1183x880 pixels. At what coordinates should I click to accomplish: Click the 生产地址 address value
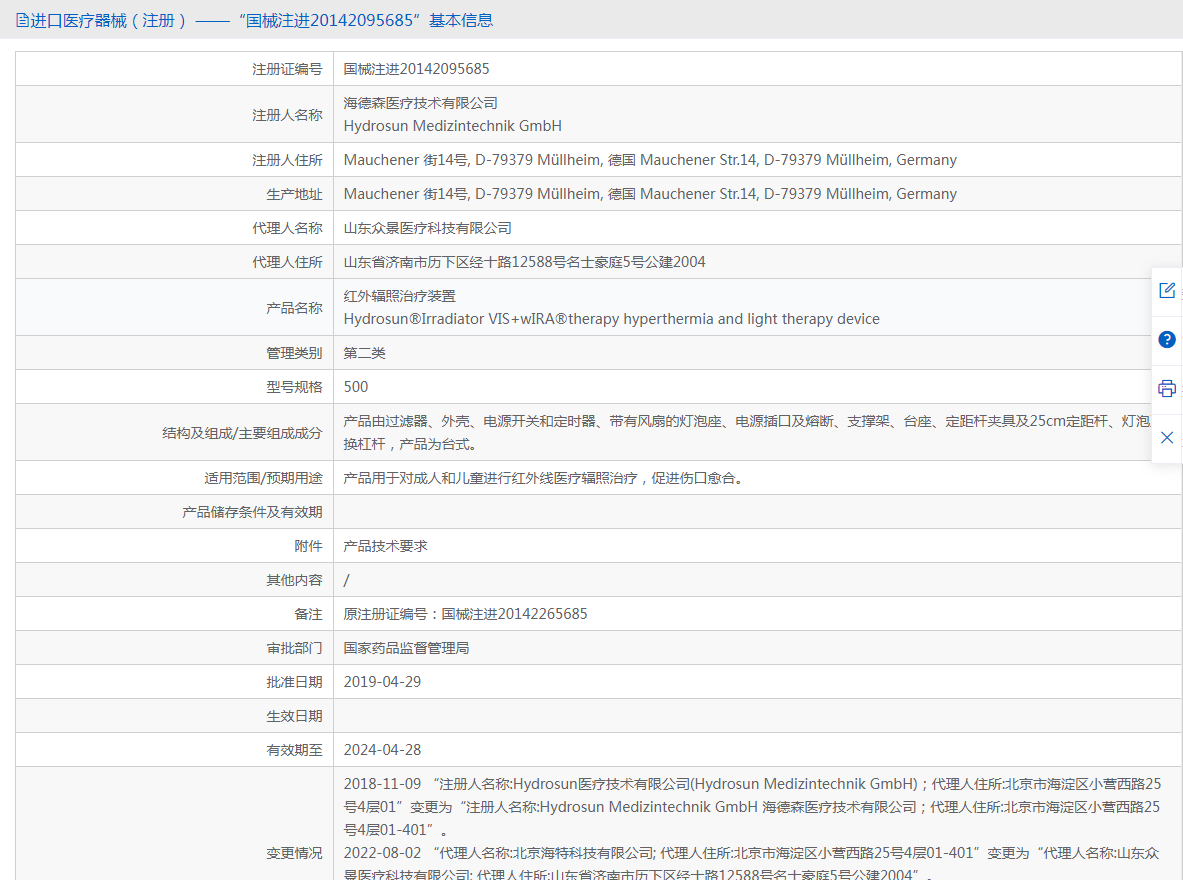pos(650,194)
